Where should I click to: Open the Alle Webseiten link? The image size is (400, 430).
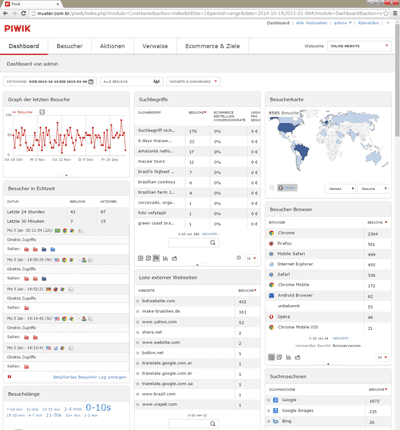(311, 23)
